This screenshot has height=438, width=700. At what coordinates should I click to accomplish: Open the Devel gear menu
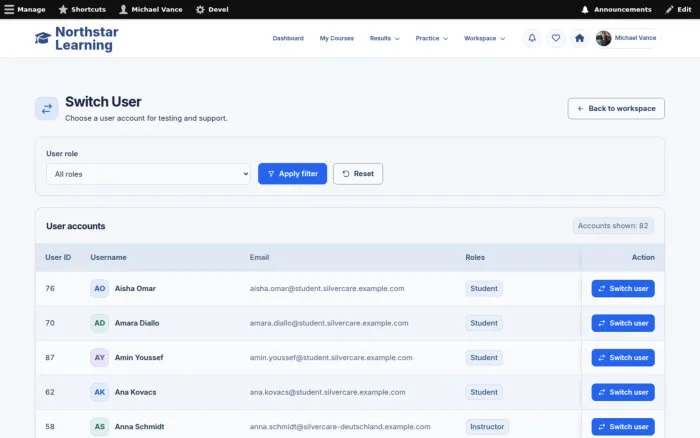tap(212, 9)
